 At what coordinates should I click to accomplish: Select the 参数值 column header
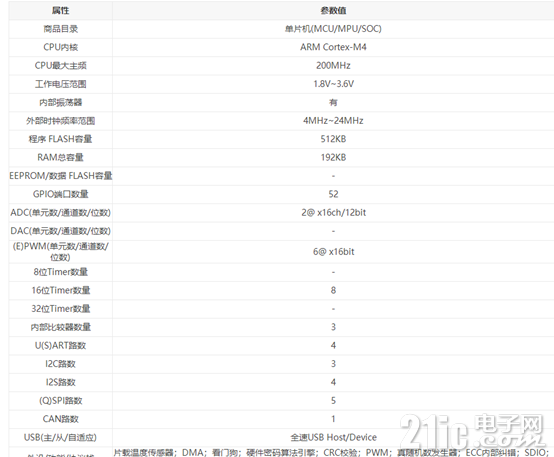(x=333, y=11)
